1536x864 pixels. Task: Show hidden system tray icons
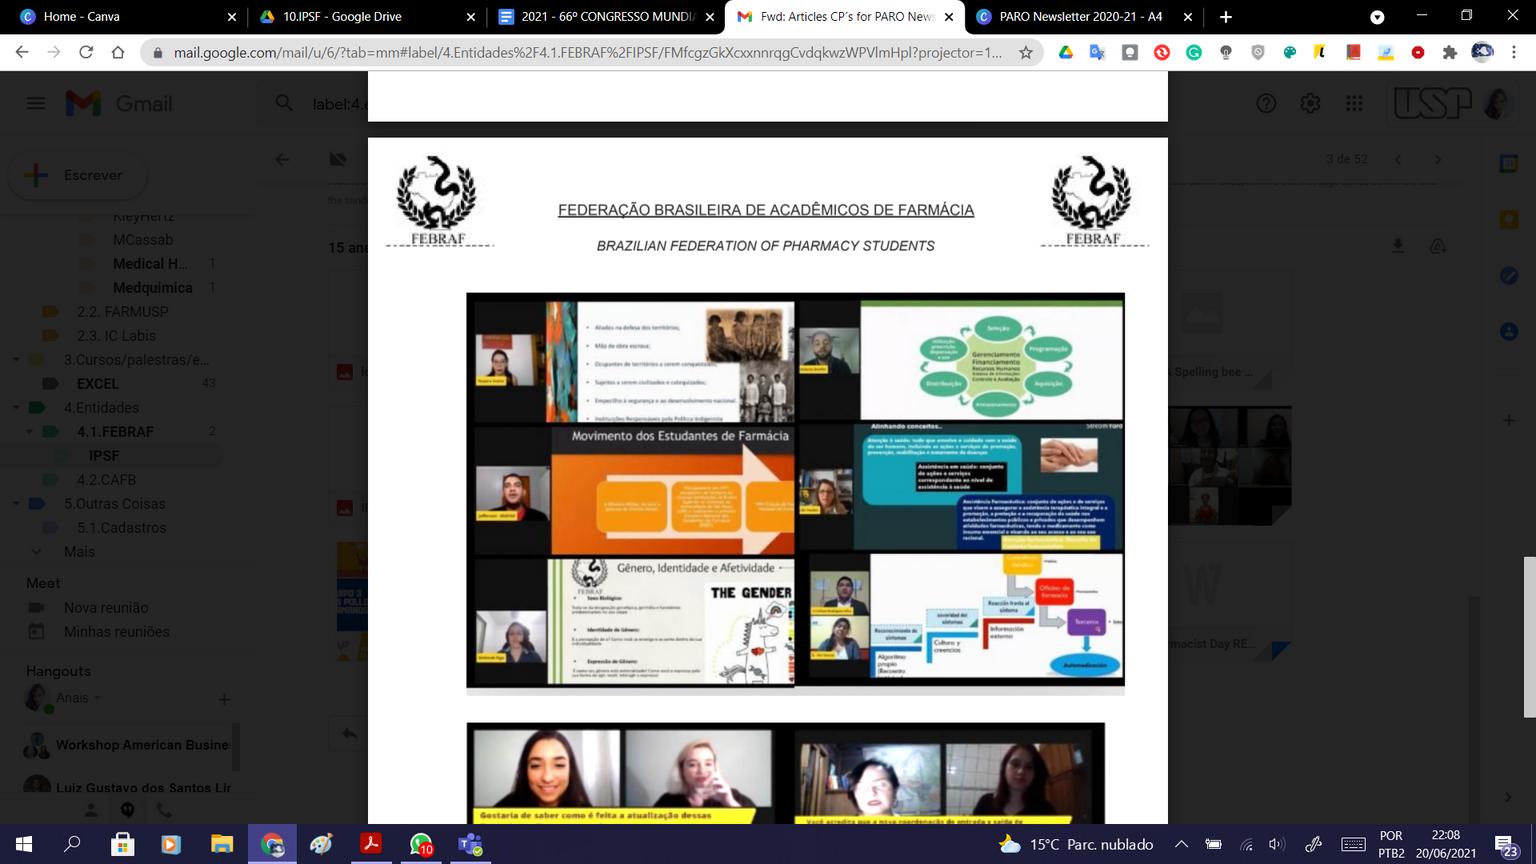[x=1181, y=844]
